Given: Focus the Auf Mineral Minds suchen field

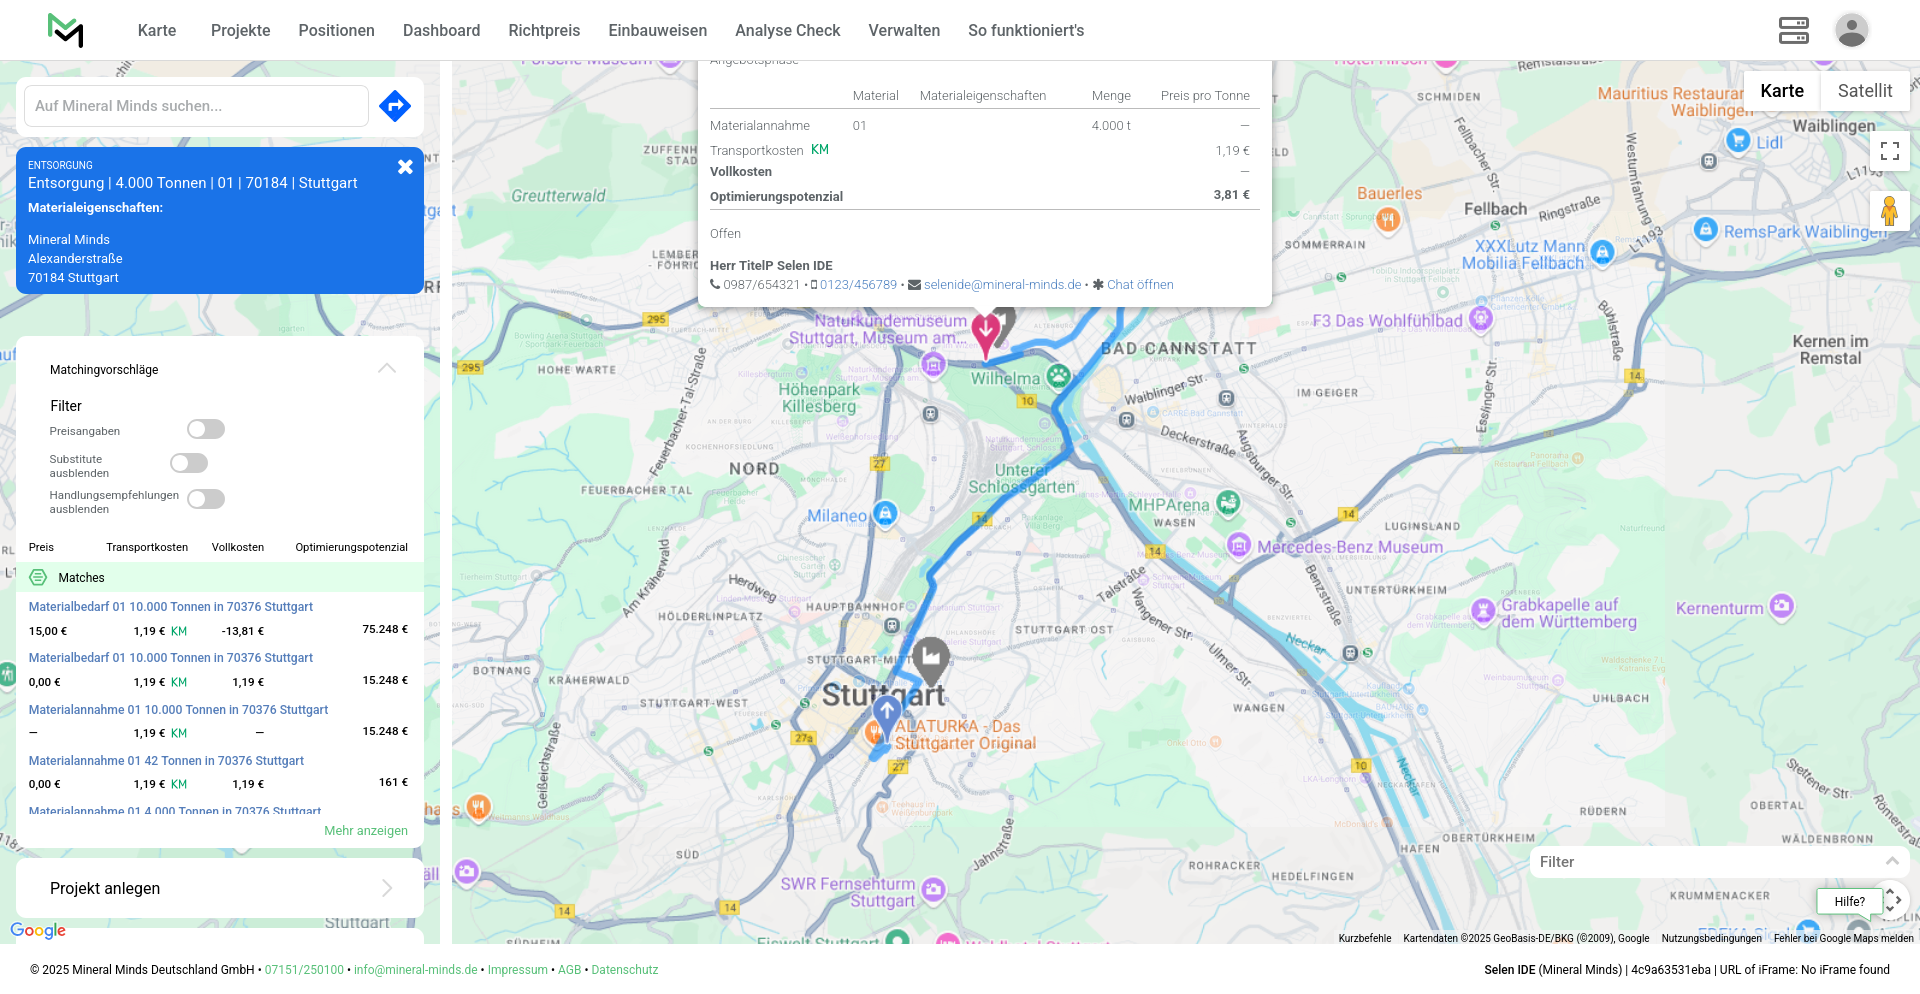Looking at the screenshot, I should [196, 106].
